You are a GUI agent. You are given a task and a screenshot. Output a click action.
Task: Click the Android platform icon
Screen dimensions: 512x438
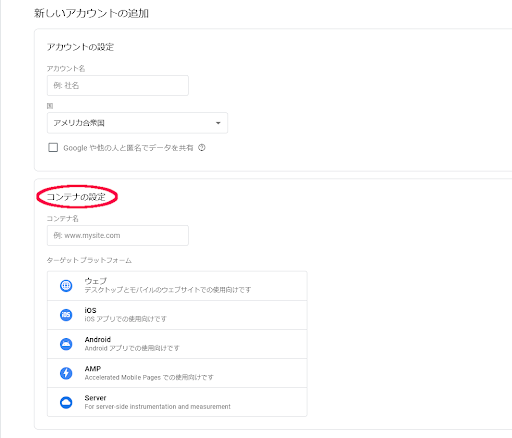[66, 344]
